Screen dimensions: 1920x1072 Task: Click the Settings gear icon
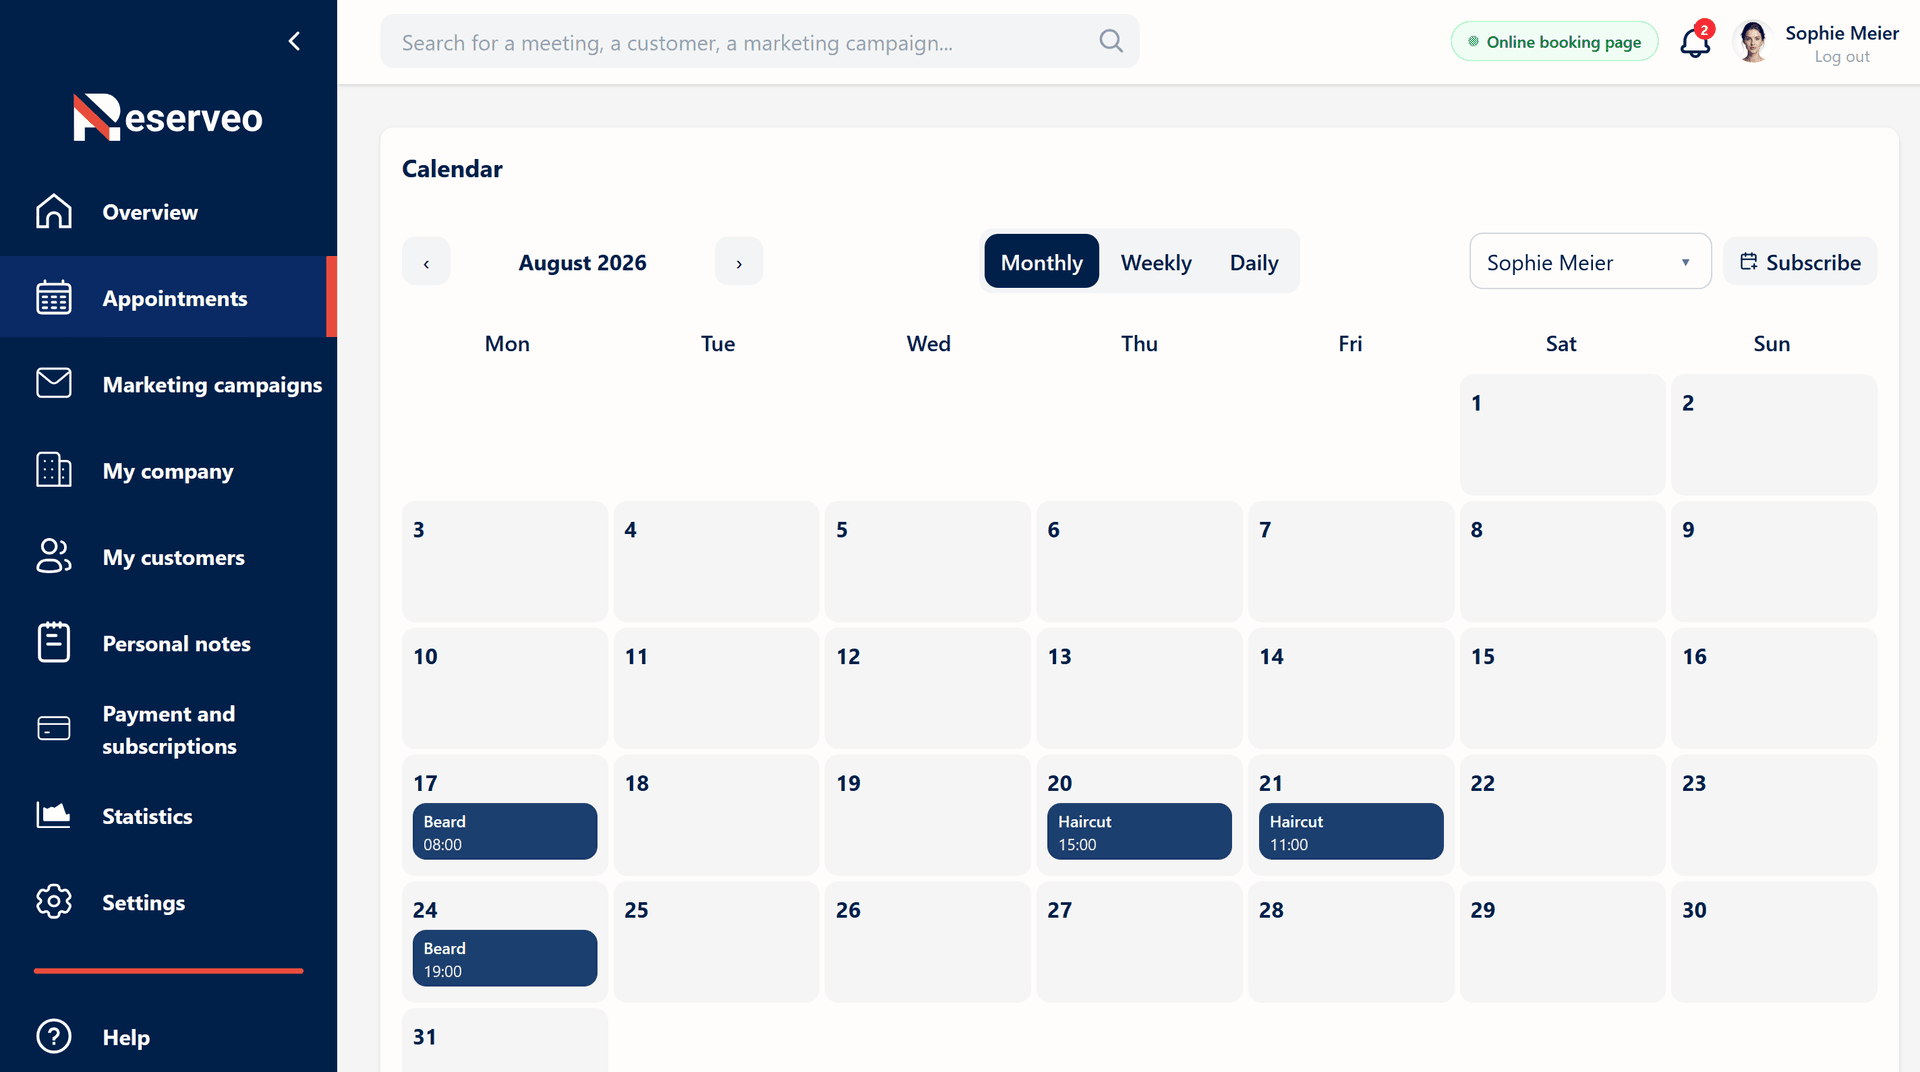(54, 902)
